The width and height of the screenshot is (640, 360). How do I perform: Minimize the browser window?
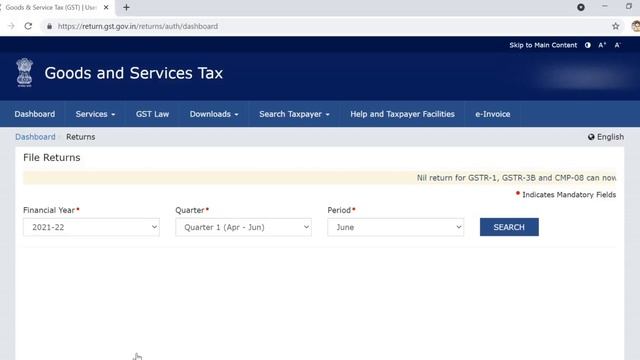(x=604, y=7)
